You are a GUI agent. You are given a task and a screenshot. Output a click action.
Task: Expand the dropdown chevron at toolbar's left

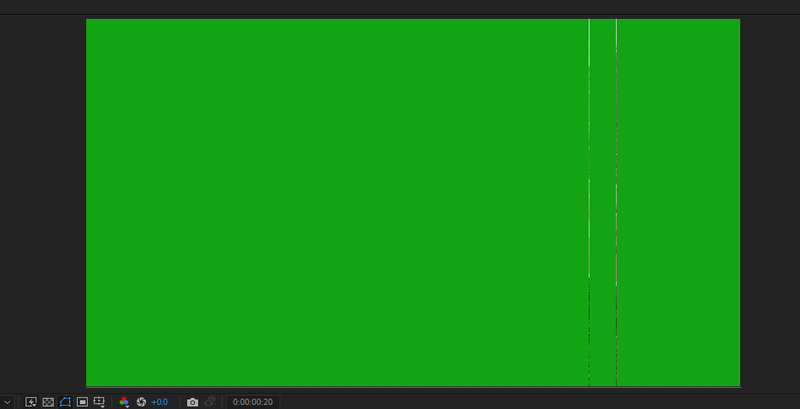click(x=8, y=402)
